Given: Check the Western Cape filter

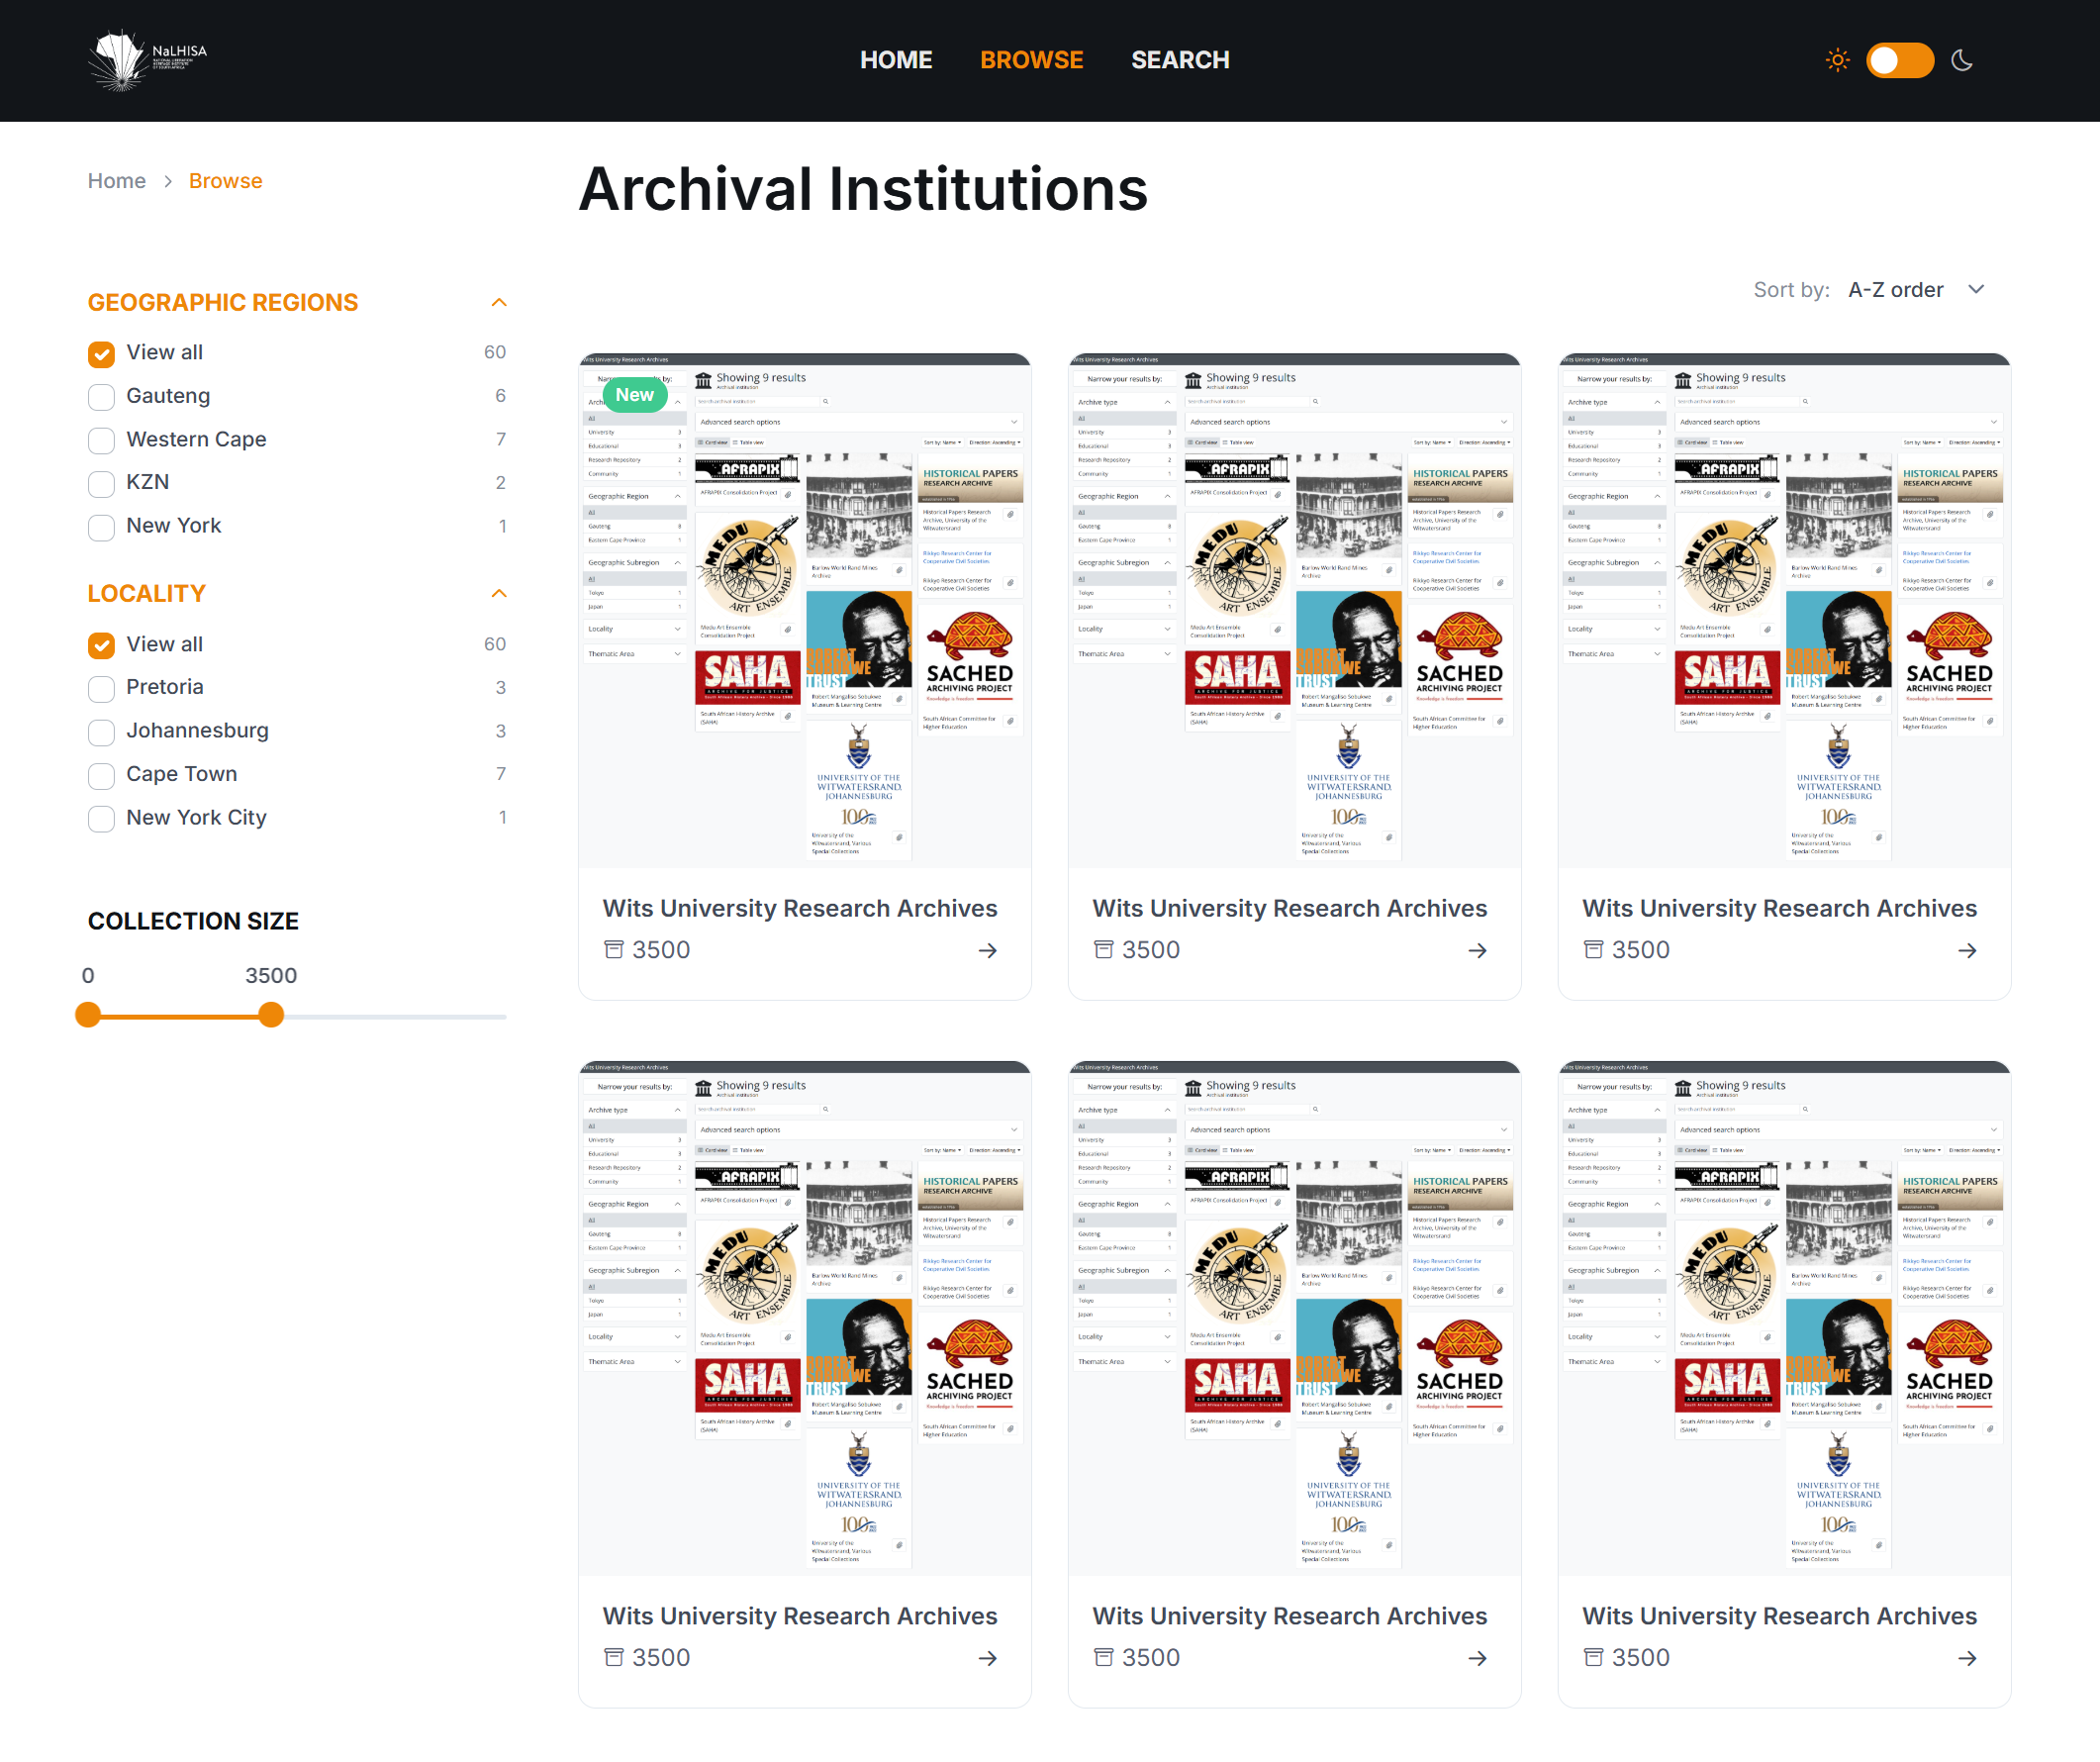Looking at the screenshot, I should (x=101, y=441).
